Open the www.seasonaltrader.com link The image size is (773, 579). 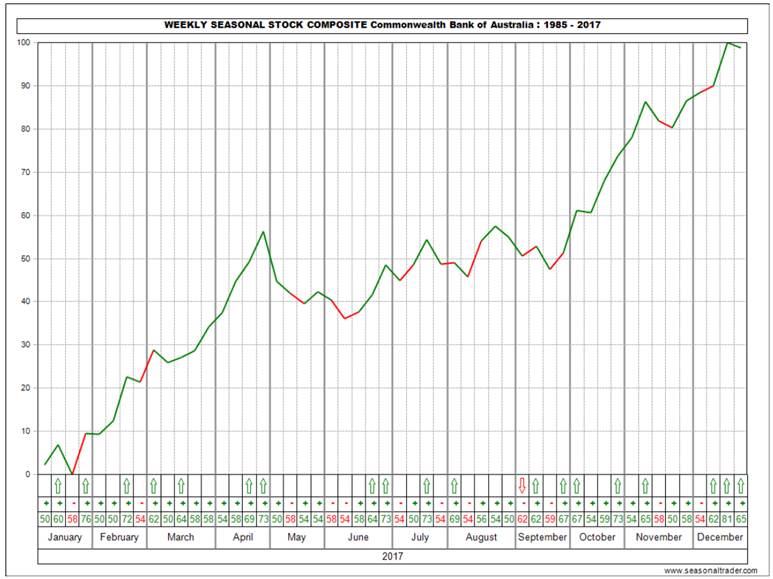[710, 571]
